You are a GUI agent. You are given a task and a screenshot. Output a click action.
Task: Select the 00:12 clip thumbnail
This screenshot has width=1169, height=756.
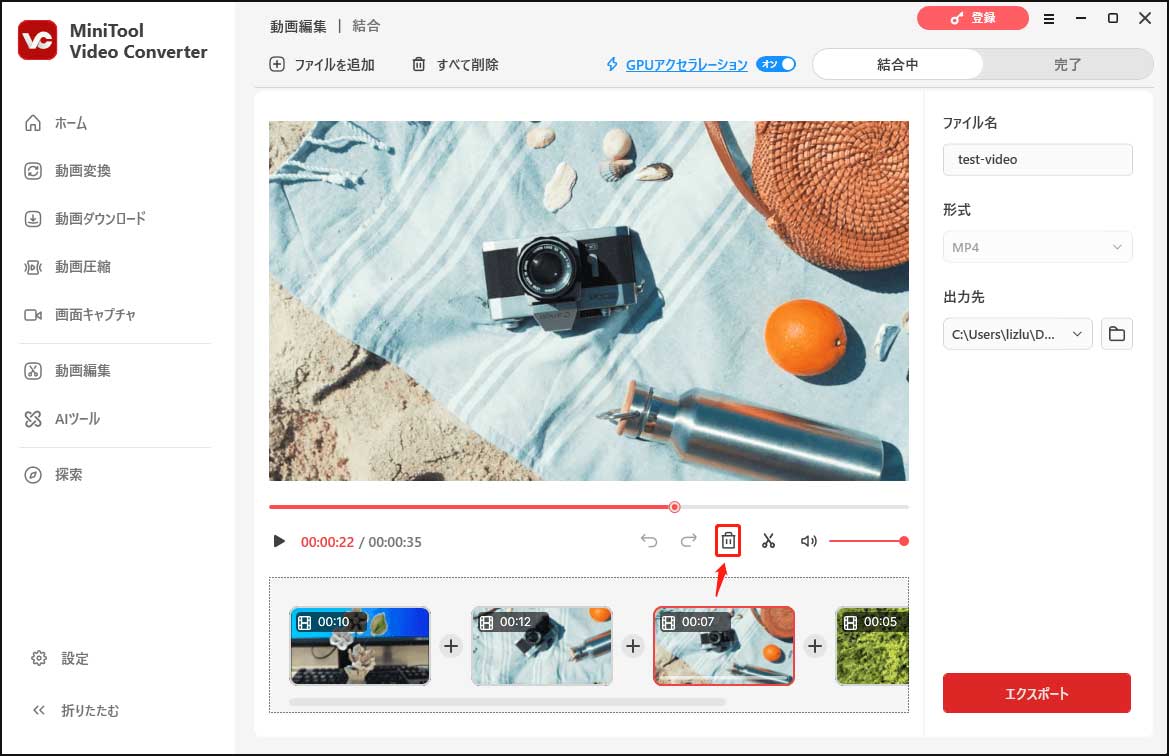click(x=541, y=646)
